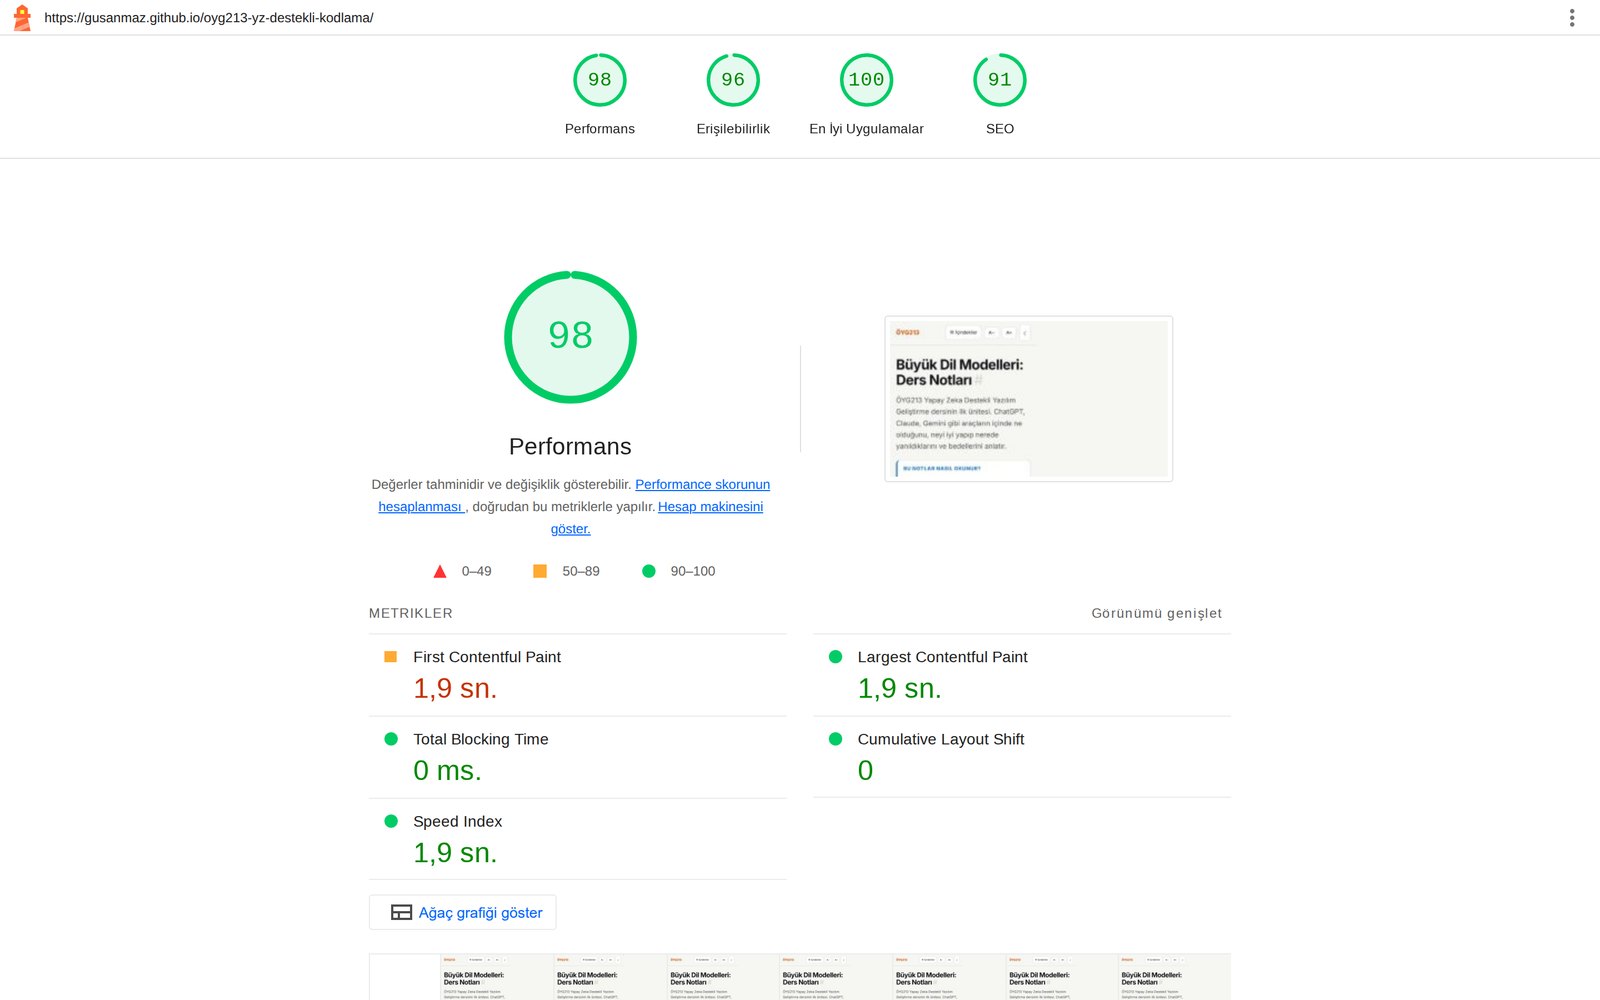This screenshot has width=1600, height=1000.
Task: Click green circle icon beside Total Blocking Time
Action: (x=391, y=739)
